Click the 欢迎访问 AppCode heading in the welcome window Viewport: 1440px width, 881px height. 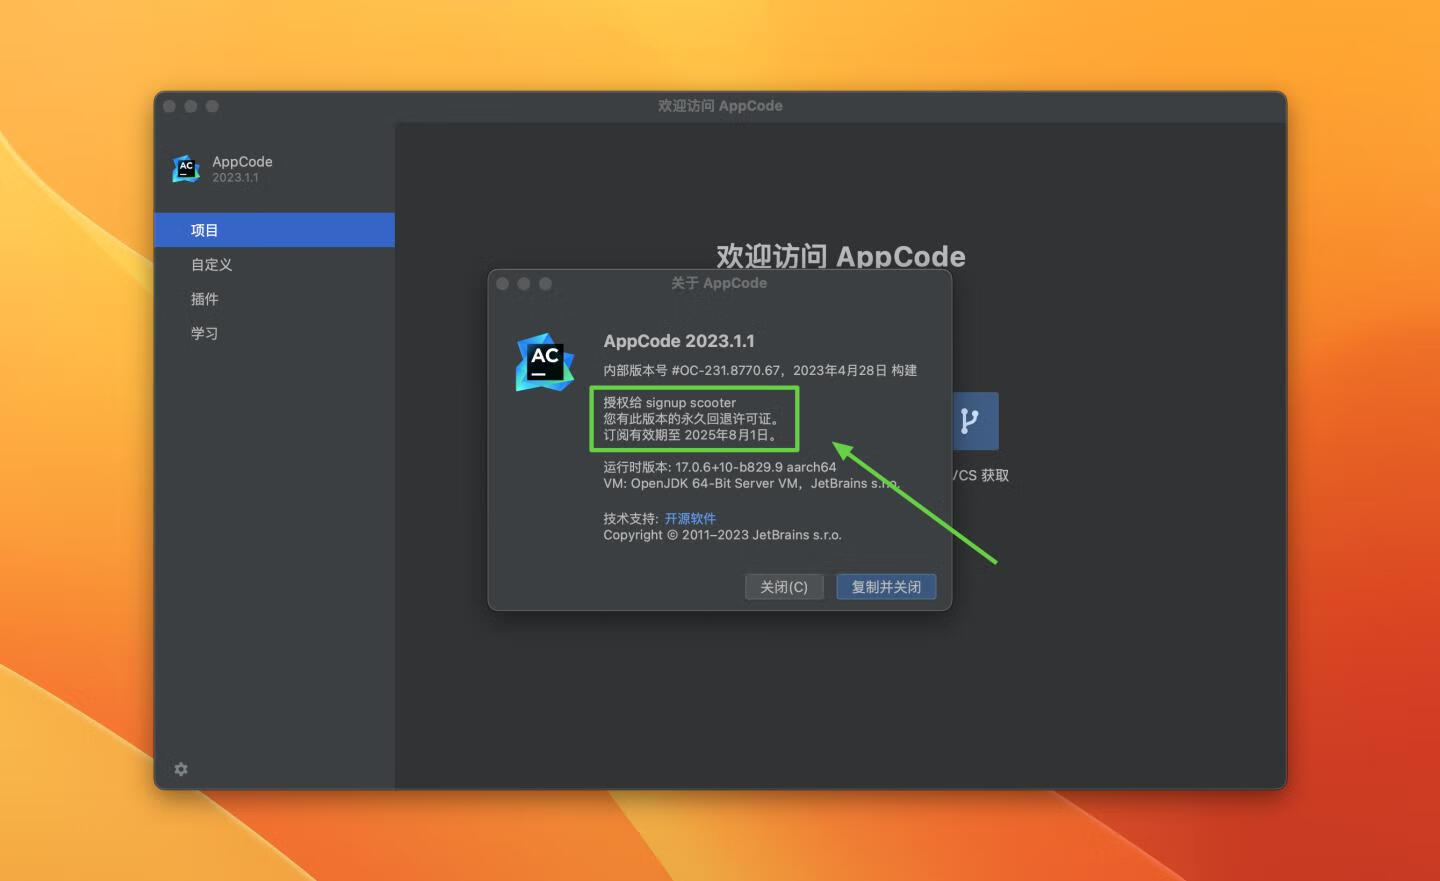tap(841, 256)
